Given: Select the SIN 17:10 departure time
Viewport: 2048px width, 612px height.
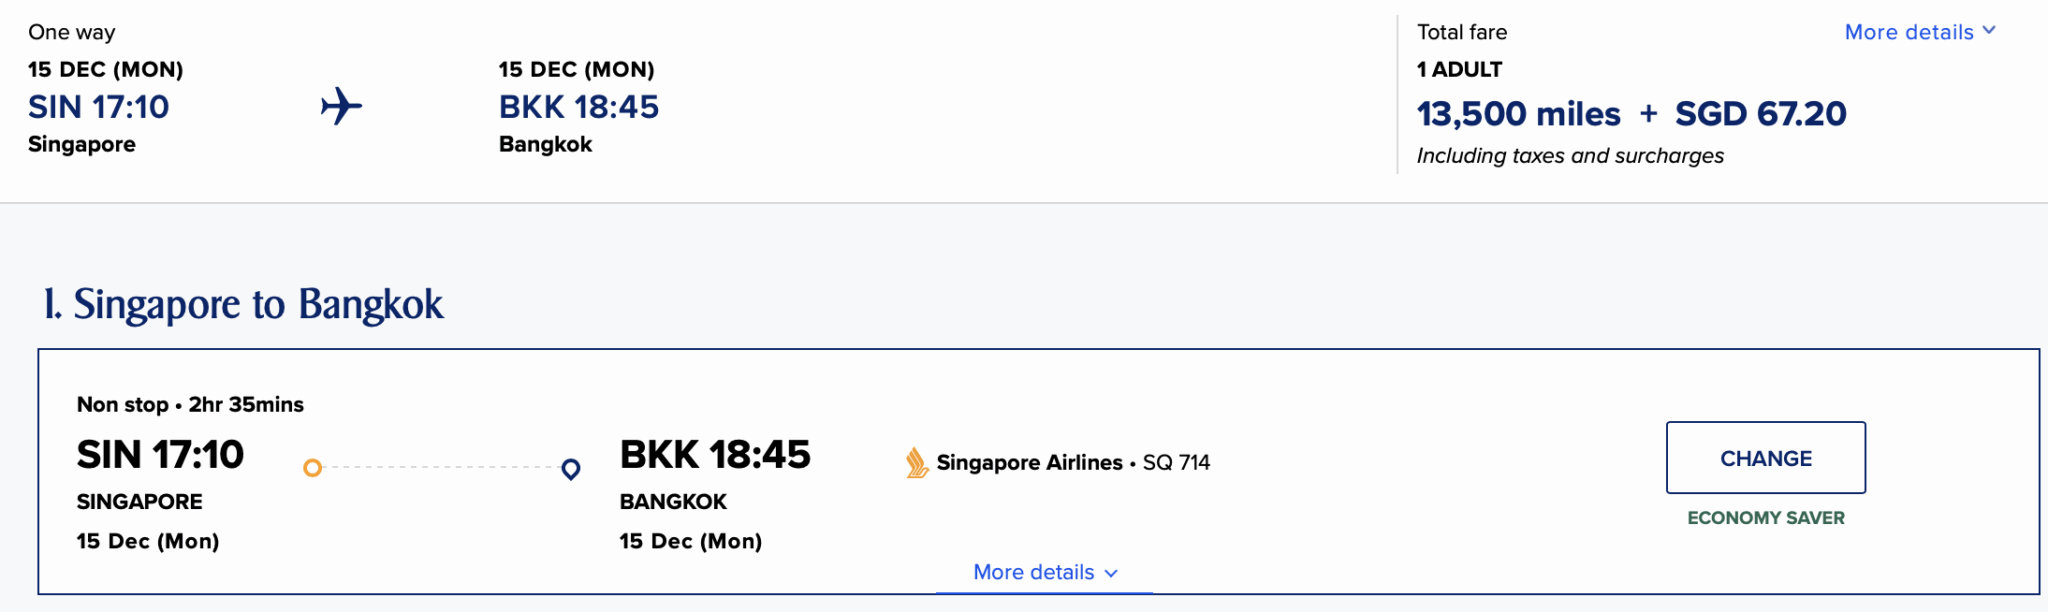Looking at the screenshot, I should pos(160,455).
